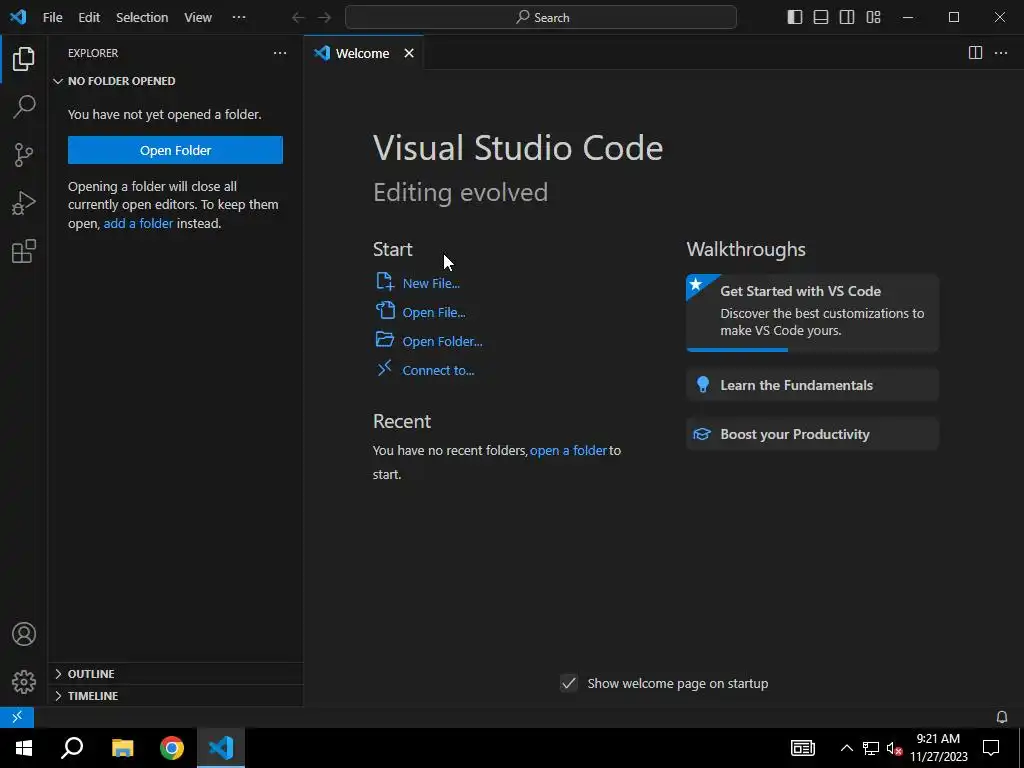
Task: Click Connect to remote icon under Start
Action: pos(385,368)
